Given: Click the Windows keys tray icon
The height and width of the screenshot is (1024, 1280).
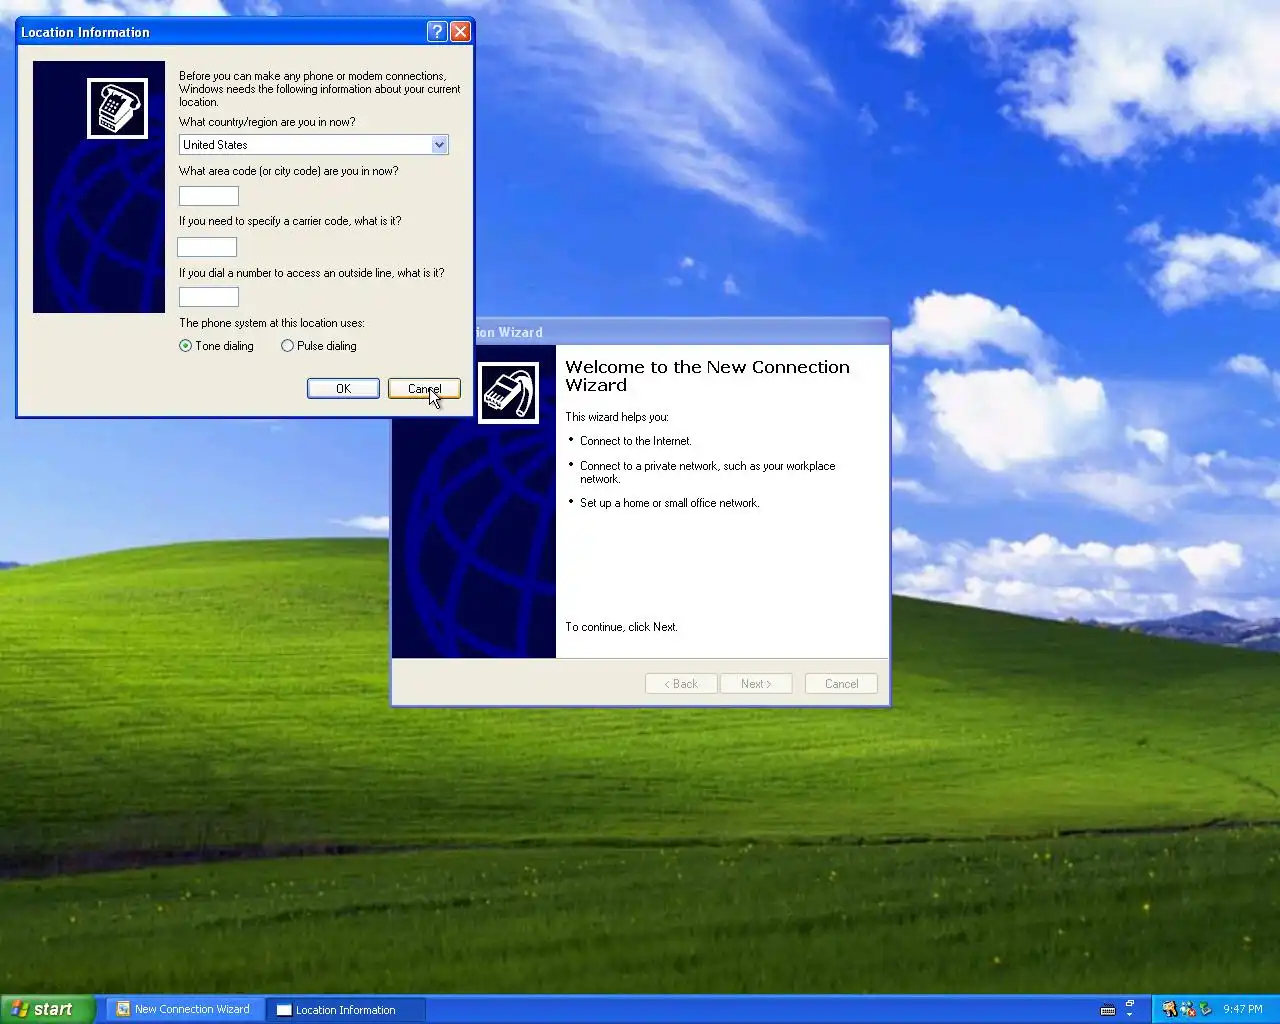Looking at the screenshot, I should (x=1169, y=1009).
